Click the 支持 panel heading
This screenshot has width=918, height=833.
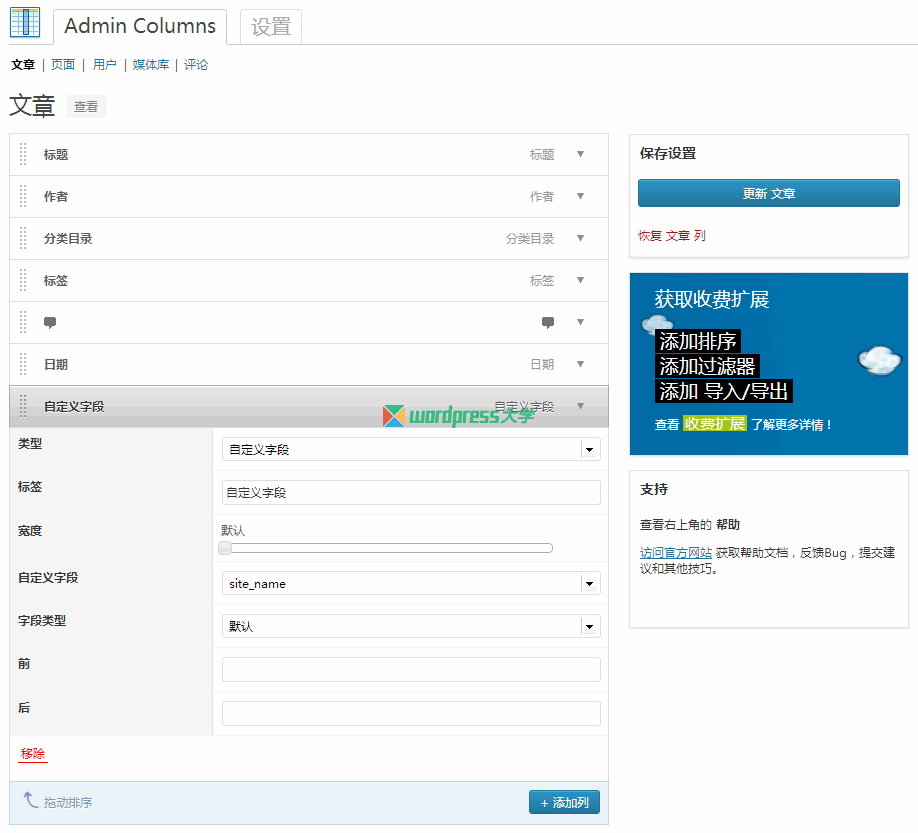coord(654,489)
